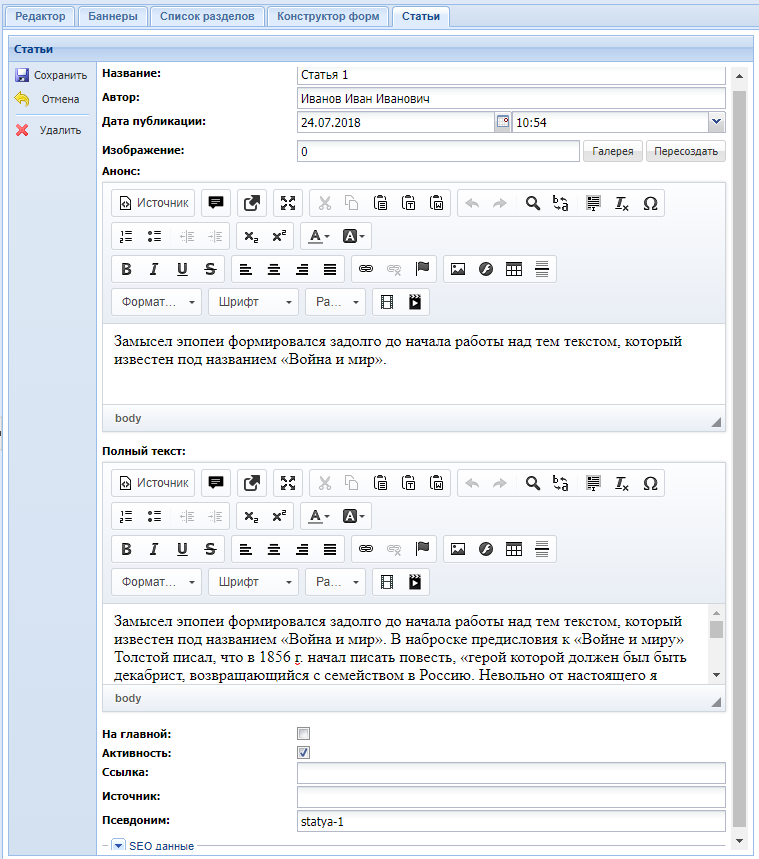The width and height of the screenshot is (759, 859).
Task: Click the Автор input field
Action: 511,99
